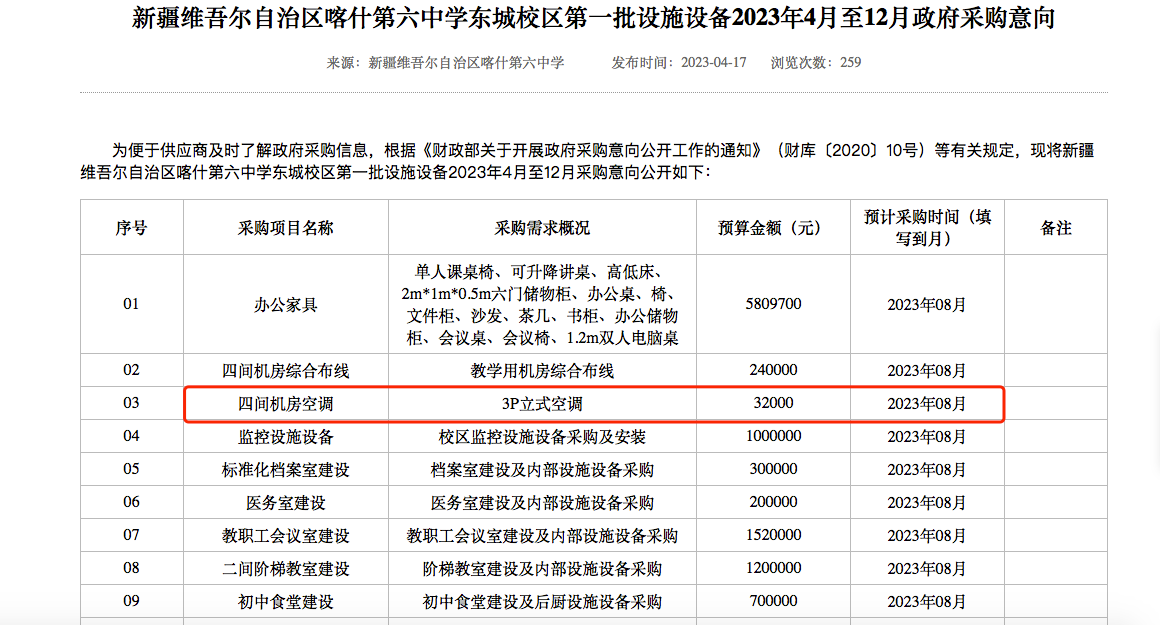
Task: Click the 备注 column header
Action: pyautogui.click(x=1056, y=228)
